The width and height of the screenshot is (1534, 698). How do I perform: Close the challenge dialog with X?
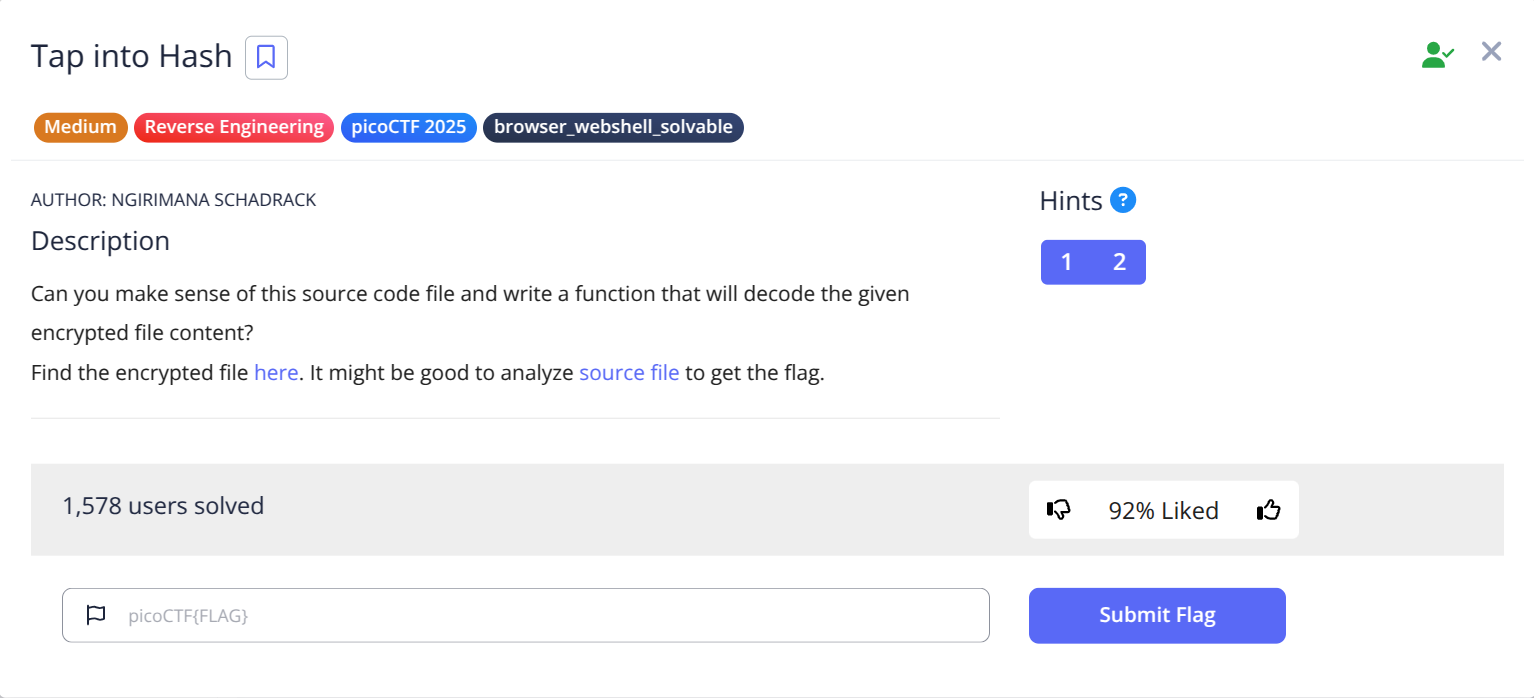pos(1491,52)
